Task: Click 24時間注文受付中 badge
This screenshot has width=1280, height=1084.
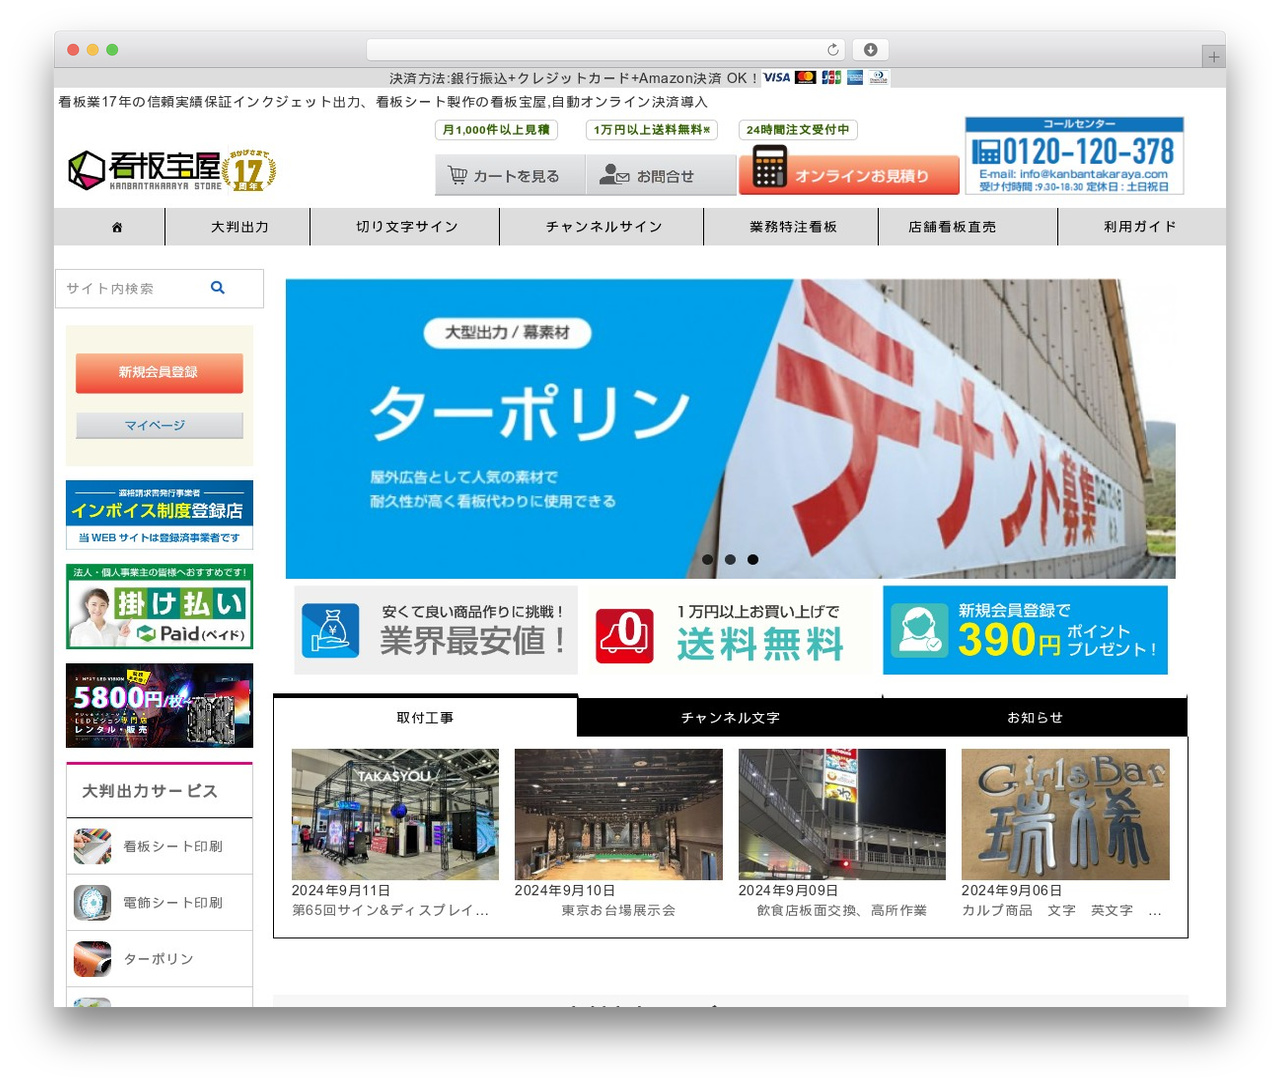Action: click(798, 130)
